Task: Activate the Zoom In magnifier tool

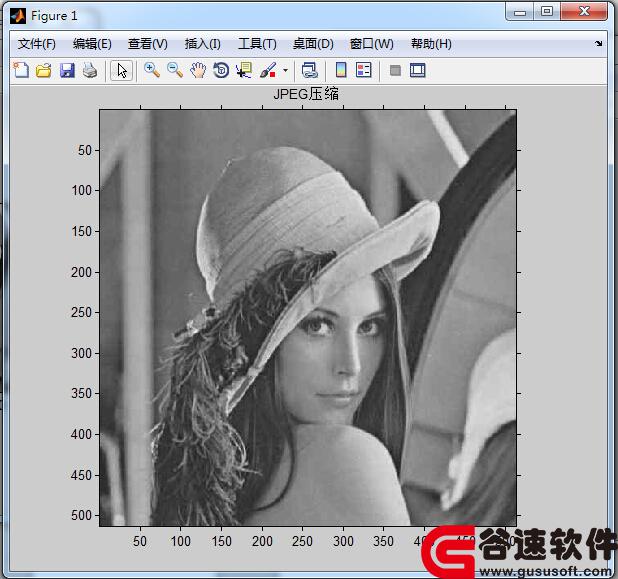Action: [152, 70]
